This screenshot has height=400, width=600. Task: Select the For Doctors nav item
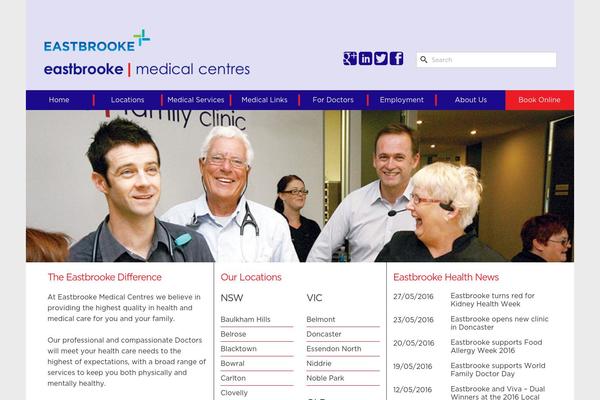pos(333,100)
